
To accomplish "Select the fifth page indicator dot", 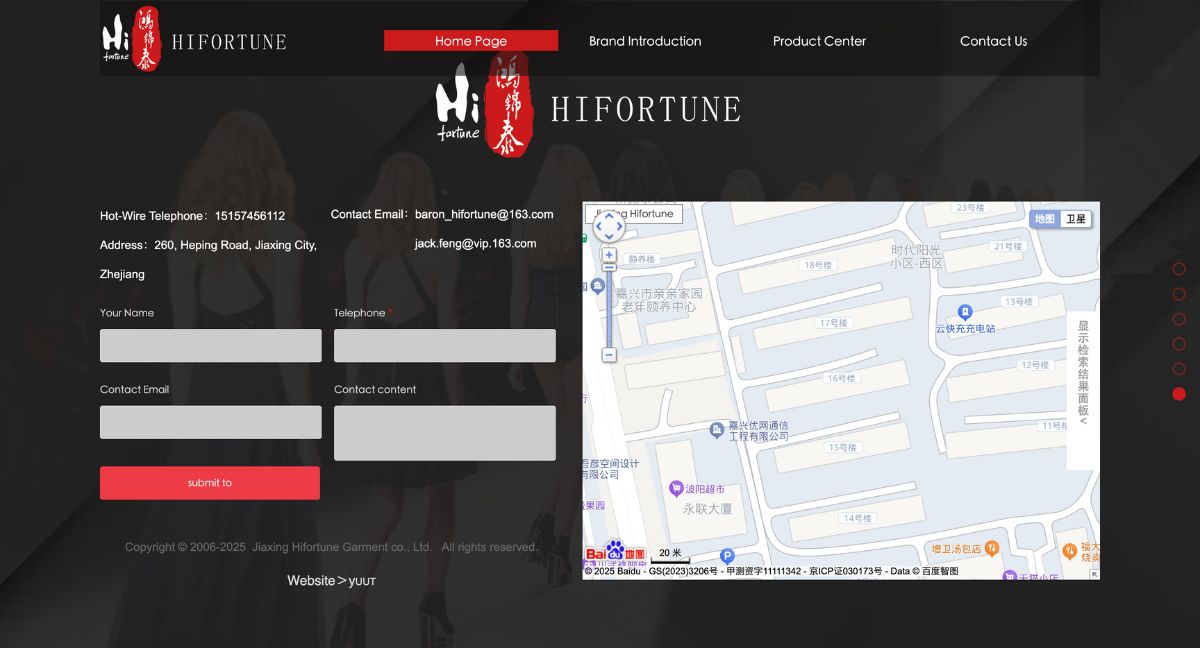I will (x=1179, y=369).
